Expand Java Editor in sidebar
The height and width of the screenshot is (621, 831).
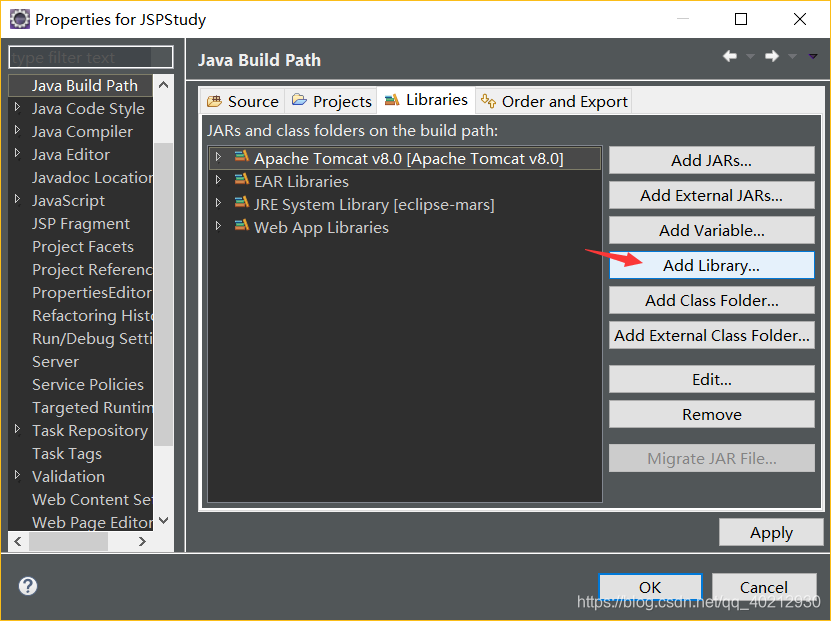click(17, 154)
